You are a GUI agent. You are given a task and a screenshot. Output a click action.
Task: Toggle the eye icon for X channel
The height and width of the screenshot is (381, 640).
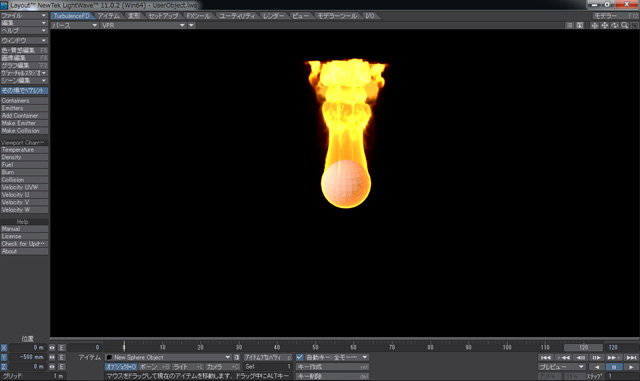coord(52,348)
